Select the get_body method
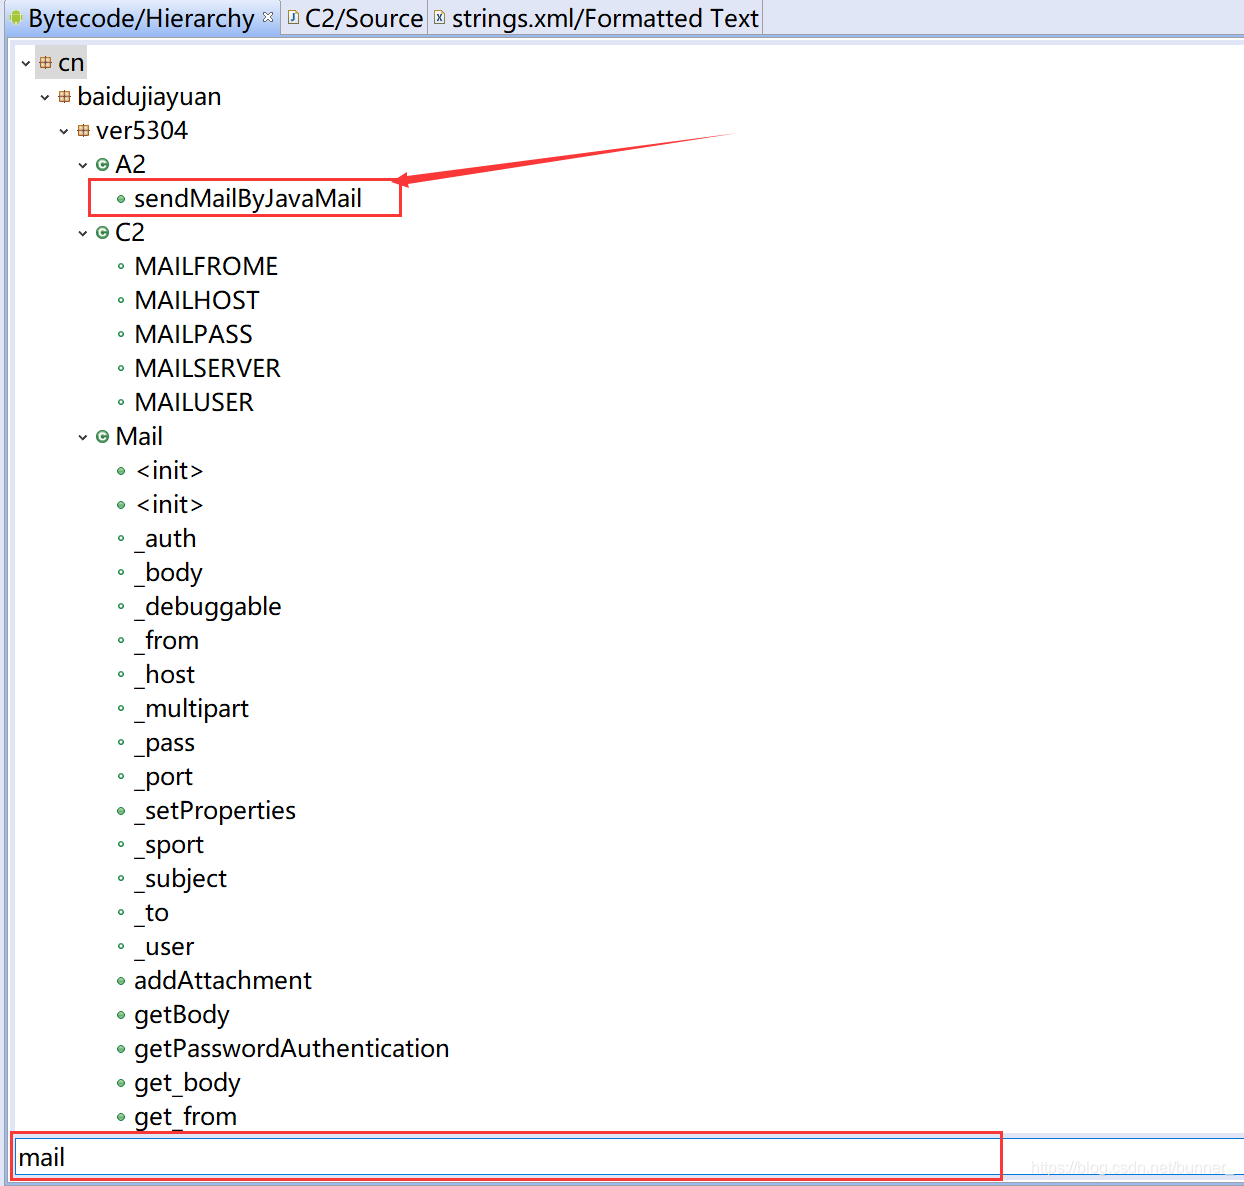1244x1186 pixels. click(x=187, y=1082)
